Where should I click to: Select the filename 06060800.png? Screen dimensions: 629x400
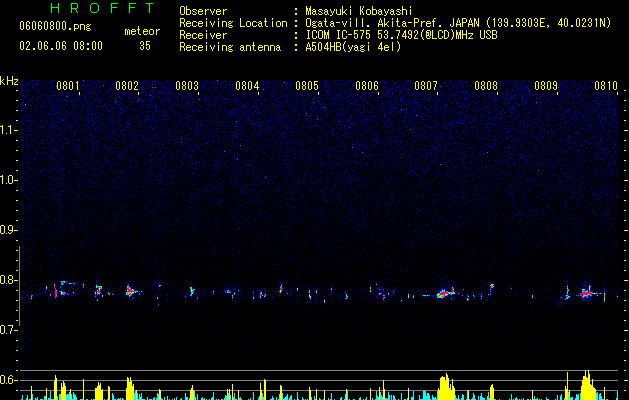coord(55,26)
